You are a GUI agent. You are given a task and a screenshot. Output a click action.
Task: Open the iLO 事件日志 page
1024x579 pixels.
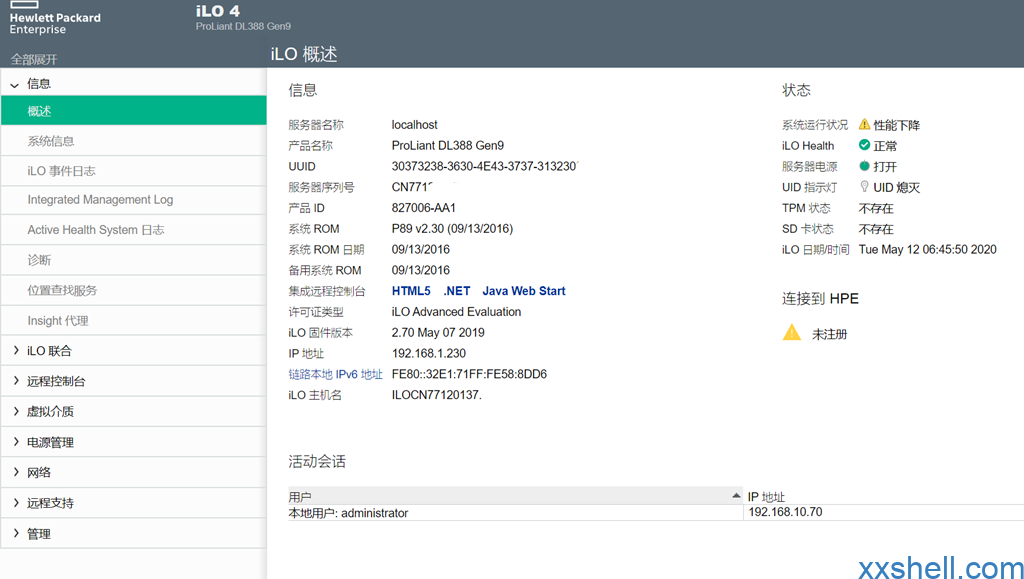pyautogui.click(x=133, y=170)
